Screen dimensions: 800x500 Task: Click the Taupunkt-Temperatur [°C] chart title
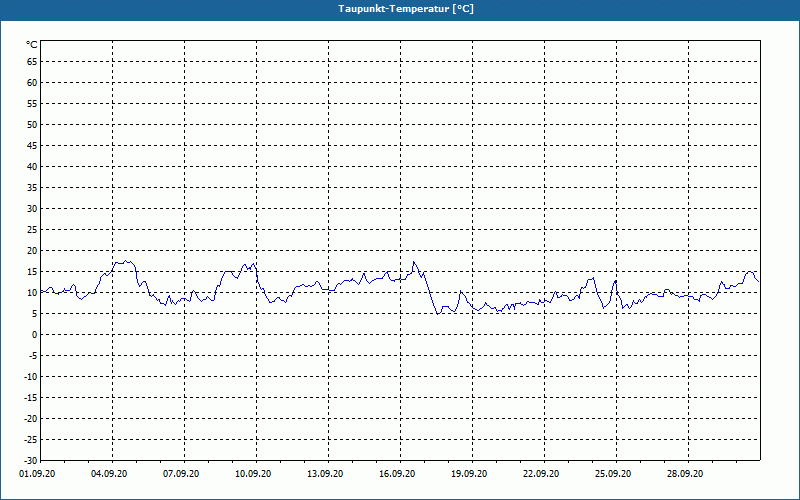tap(406, 9)
